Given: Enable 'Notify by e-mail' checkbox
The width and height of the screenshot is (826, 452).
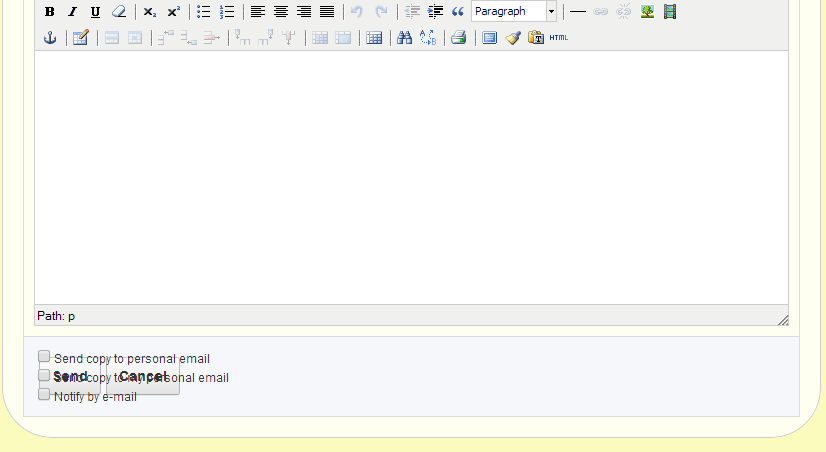Looking at the screenshot, I should [44, 394].
